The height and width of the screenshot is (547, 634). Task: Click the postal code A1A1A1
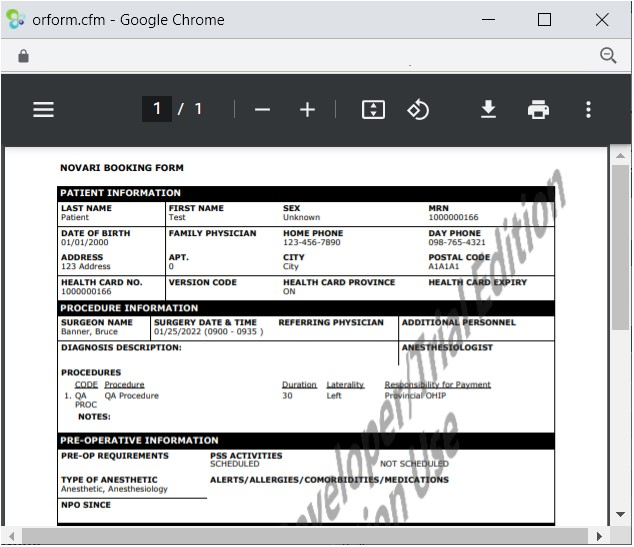(x=444, y=266)
